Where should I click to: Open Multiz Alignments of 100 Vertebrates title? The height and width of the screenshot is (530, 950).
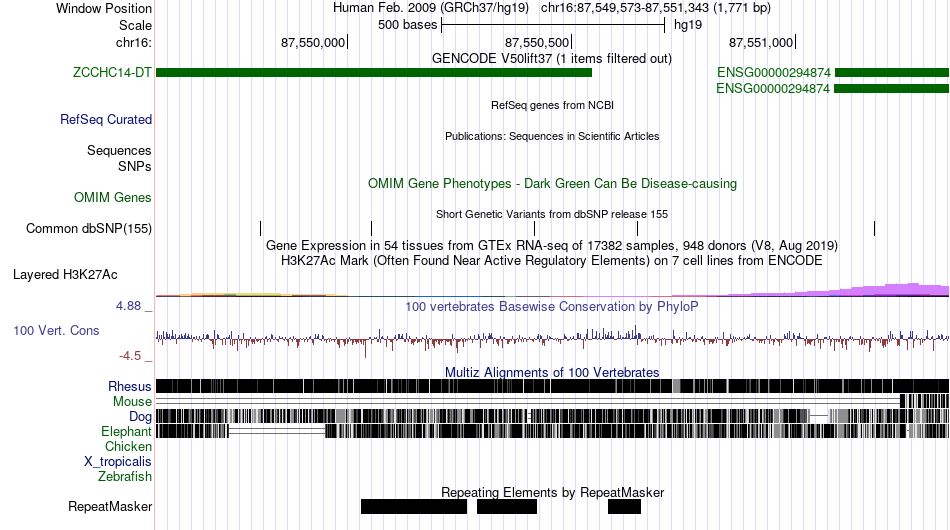tap(552, 373)
